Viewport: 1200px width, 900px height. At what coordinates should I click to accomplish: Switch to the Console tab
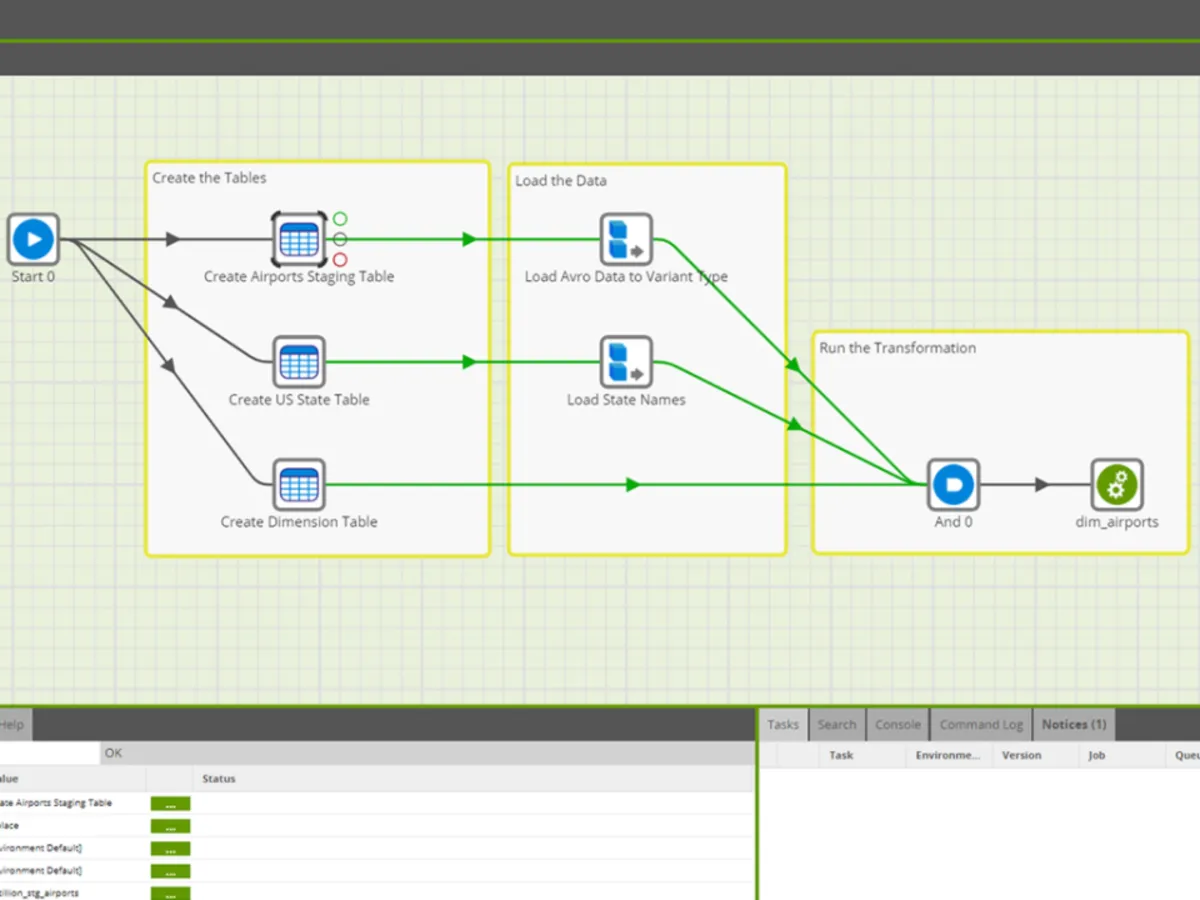pyautogui.click(x=898, y=725)
